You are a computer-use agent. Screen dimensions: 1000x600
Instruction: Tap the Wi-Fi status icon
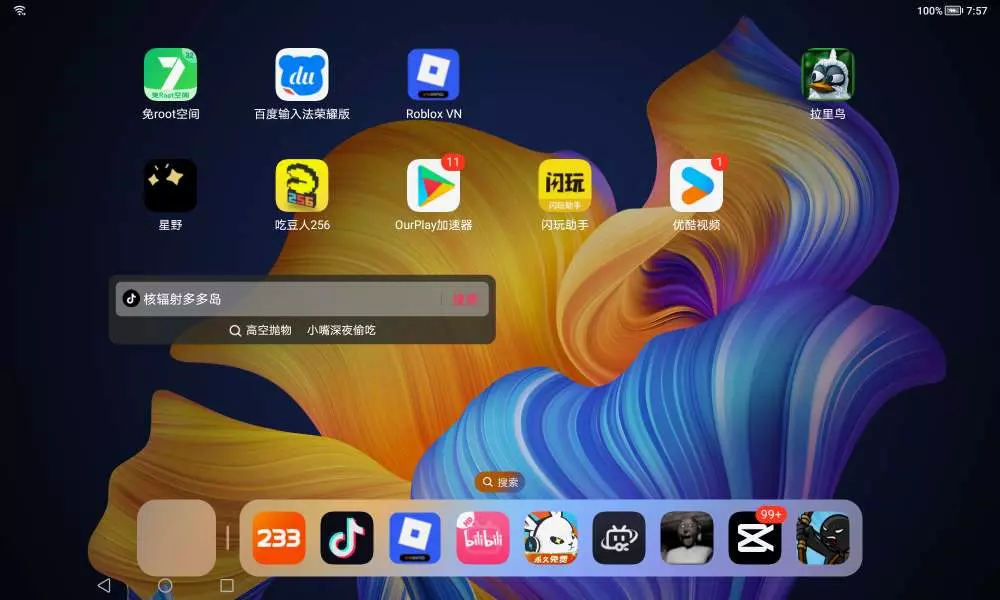click(x=20, y=10)
